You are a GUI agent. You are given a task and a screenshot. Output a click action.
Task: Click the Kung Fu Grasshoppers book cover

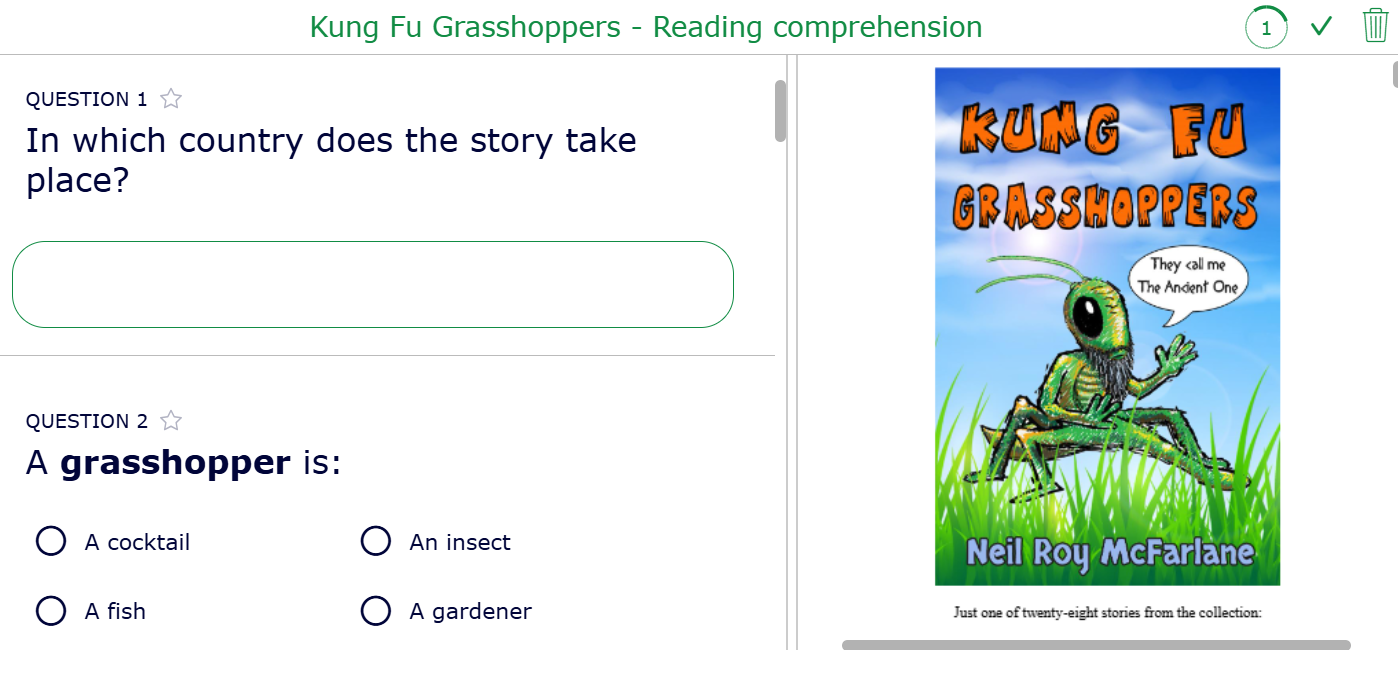coord(1107,400)
